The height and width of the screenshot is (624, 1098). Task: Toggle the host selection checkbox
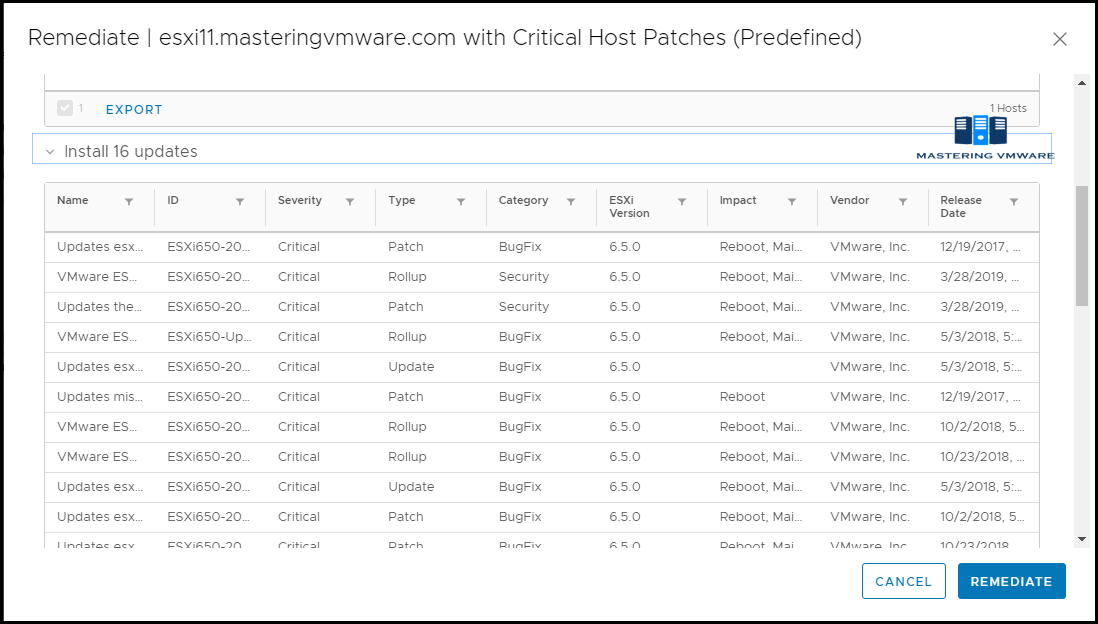coord(66,109)
